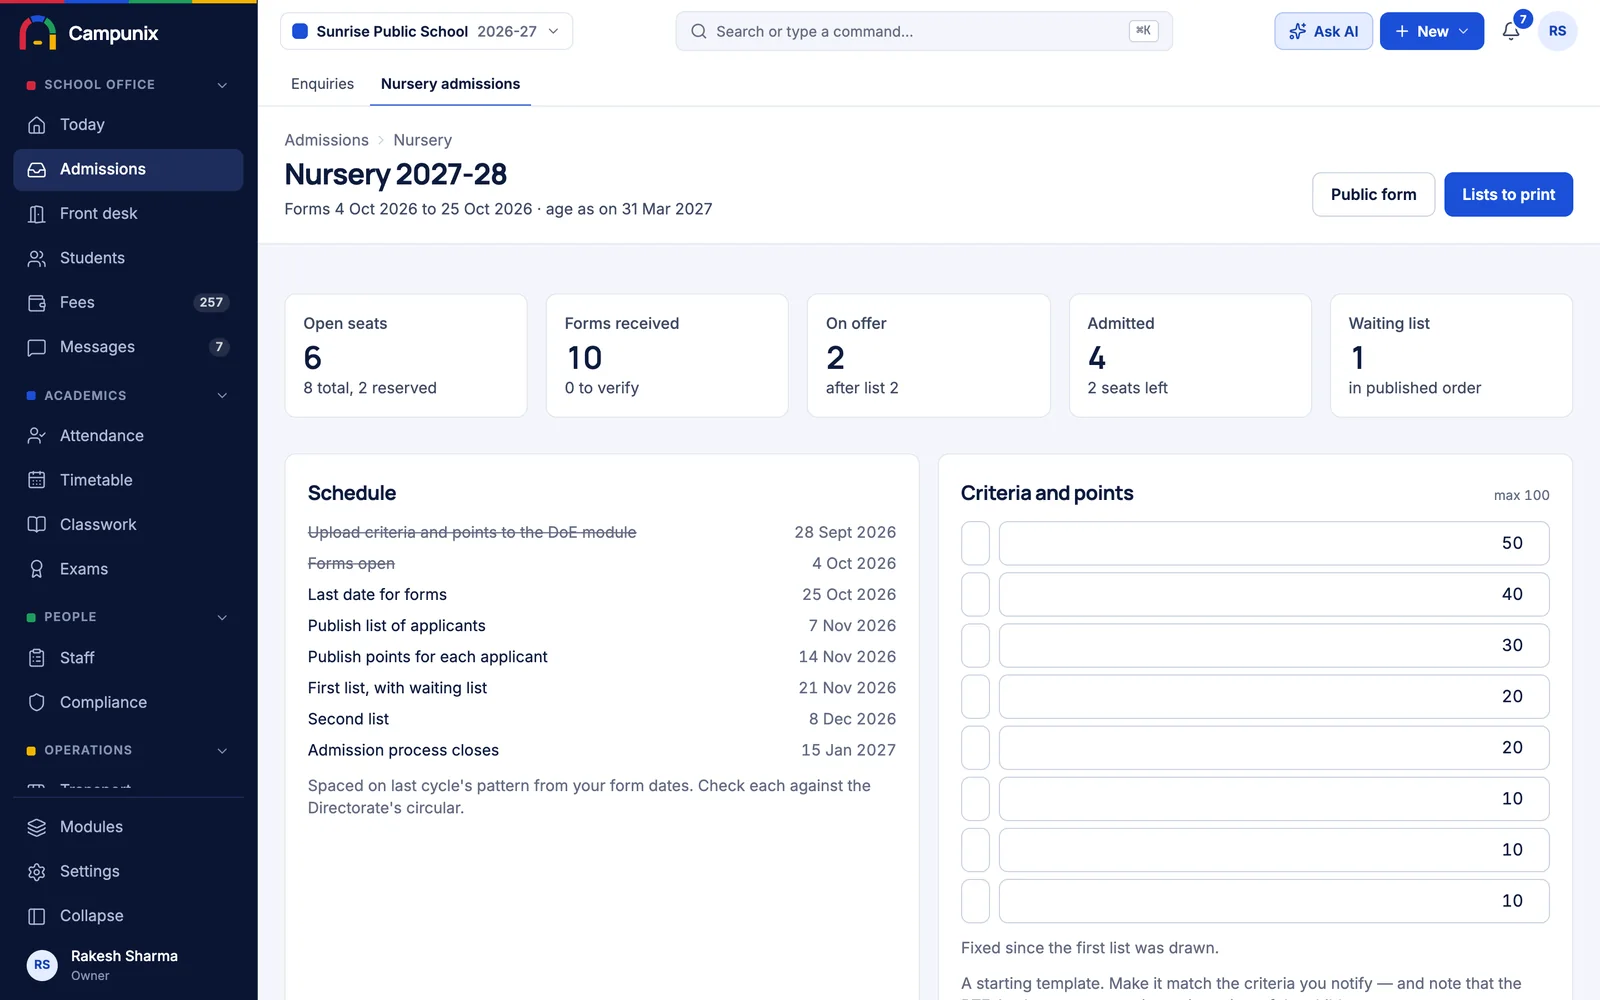The height and width of the screenshot is (1000, 1600).
Task: Click the 'max 100' label
Action: point(1521,495)
